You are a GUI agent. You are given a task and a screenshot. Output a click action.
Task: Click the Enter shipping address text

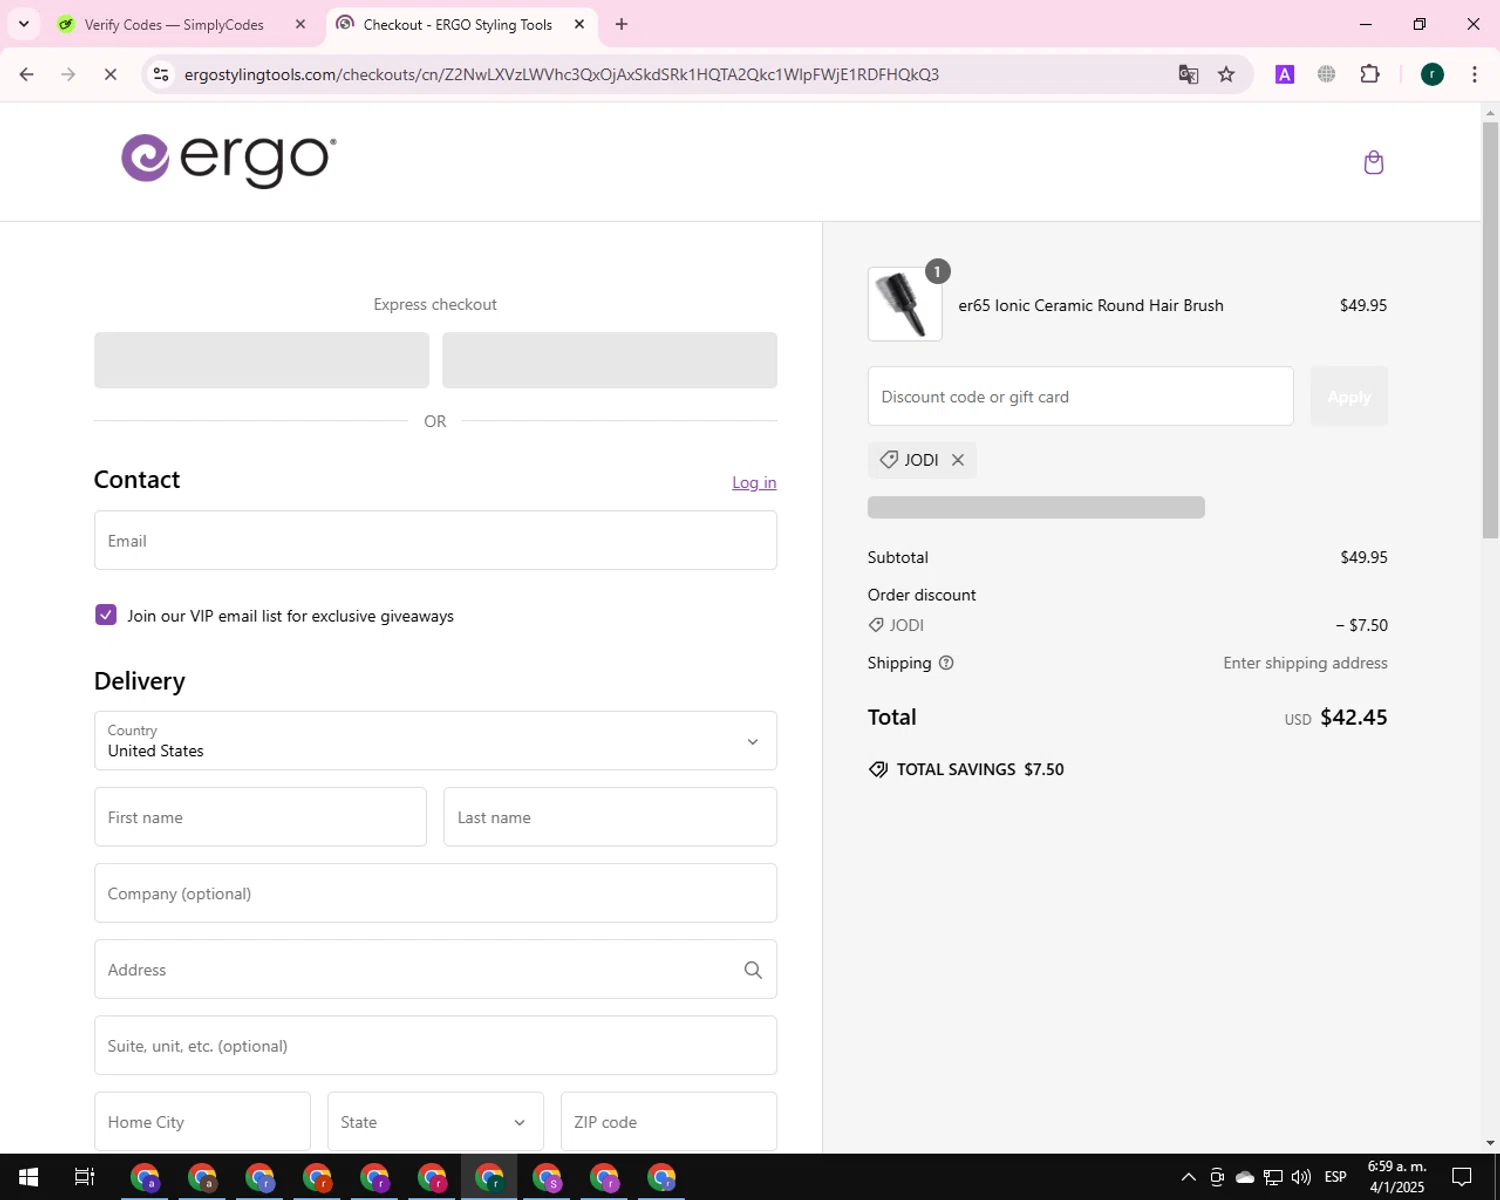click(1305, 663)
